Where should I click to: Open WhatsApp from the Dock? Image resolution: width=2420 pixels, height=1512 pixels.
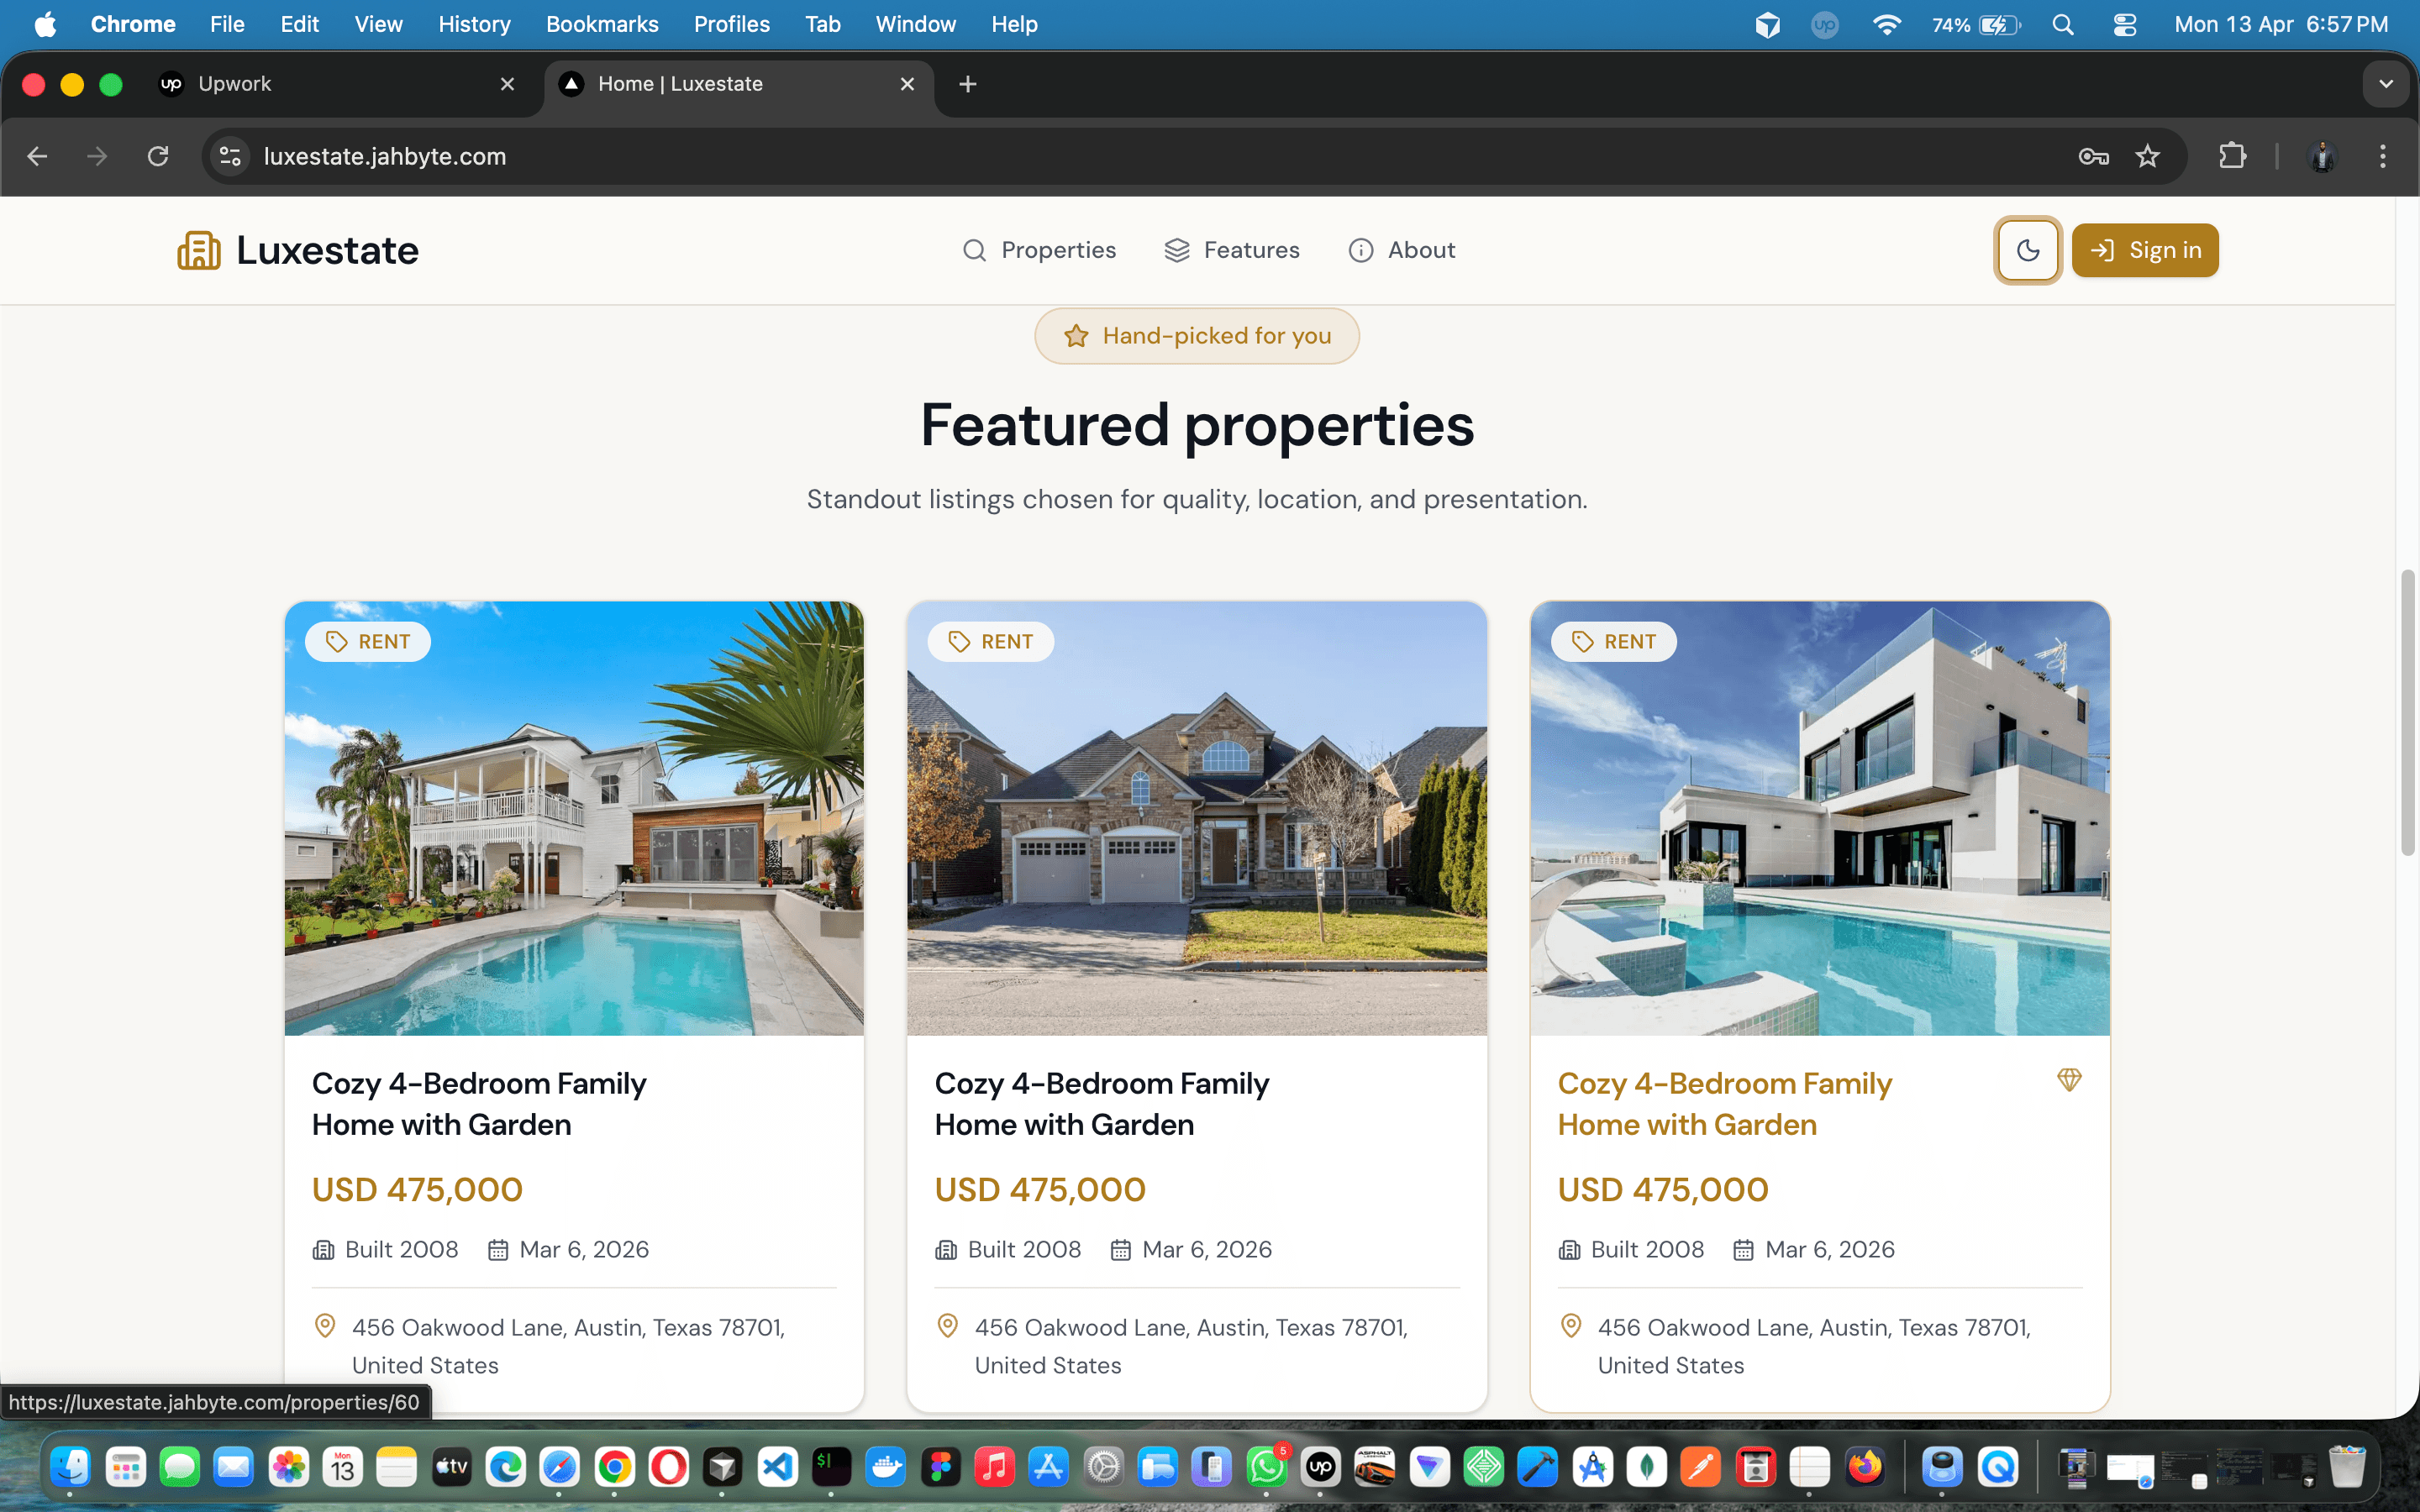tap(1267, 1467)
